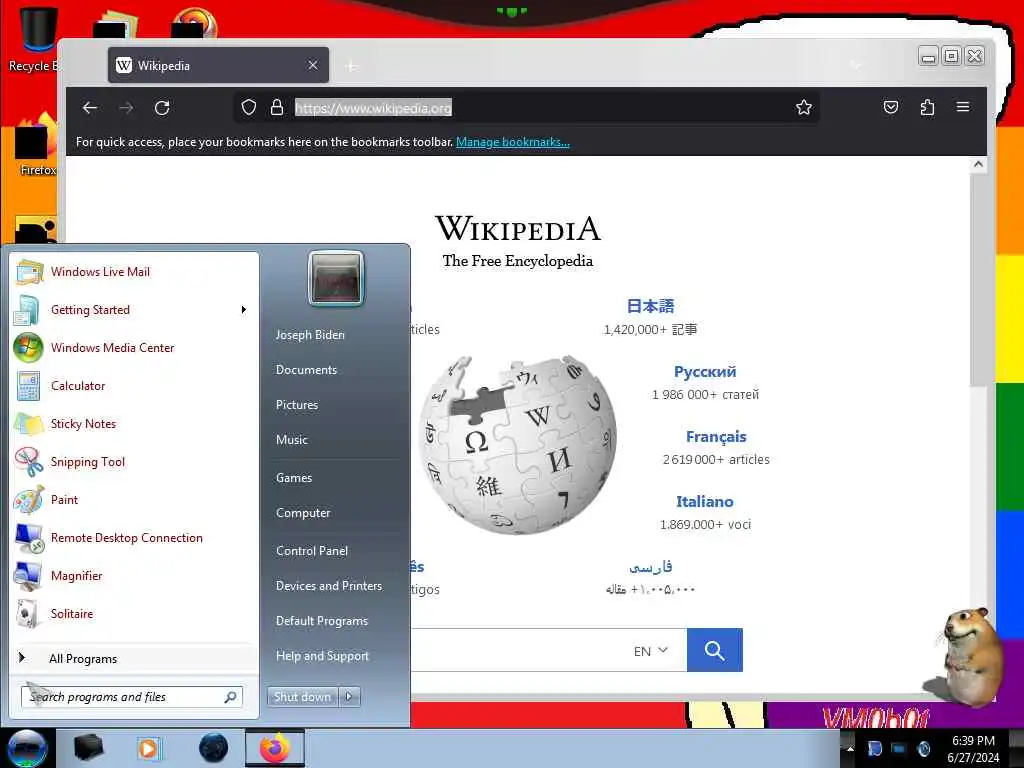Launch Sticky Notes icon in Start menu
Image resolution: width=1024 pixels, height=768 pixels.
tap(29, 424)
